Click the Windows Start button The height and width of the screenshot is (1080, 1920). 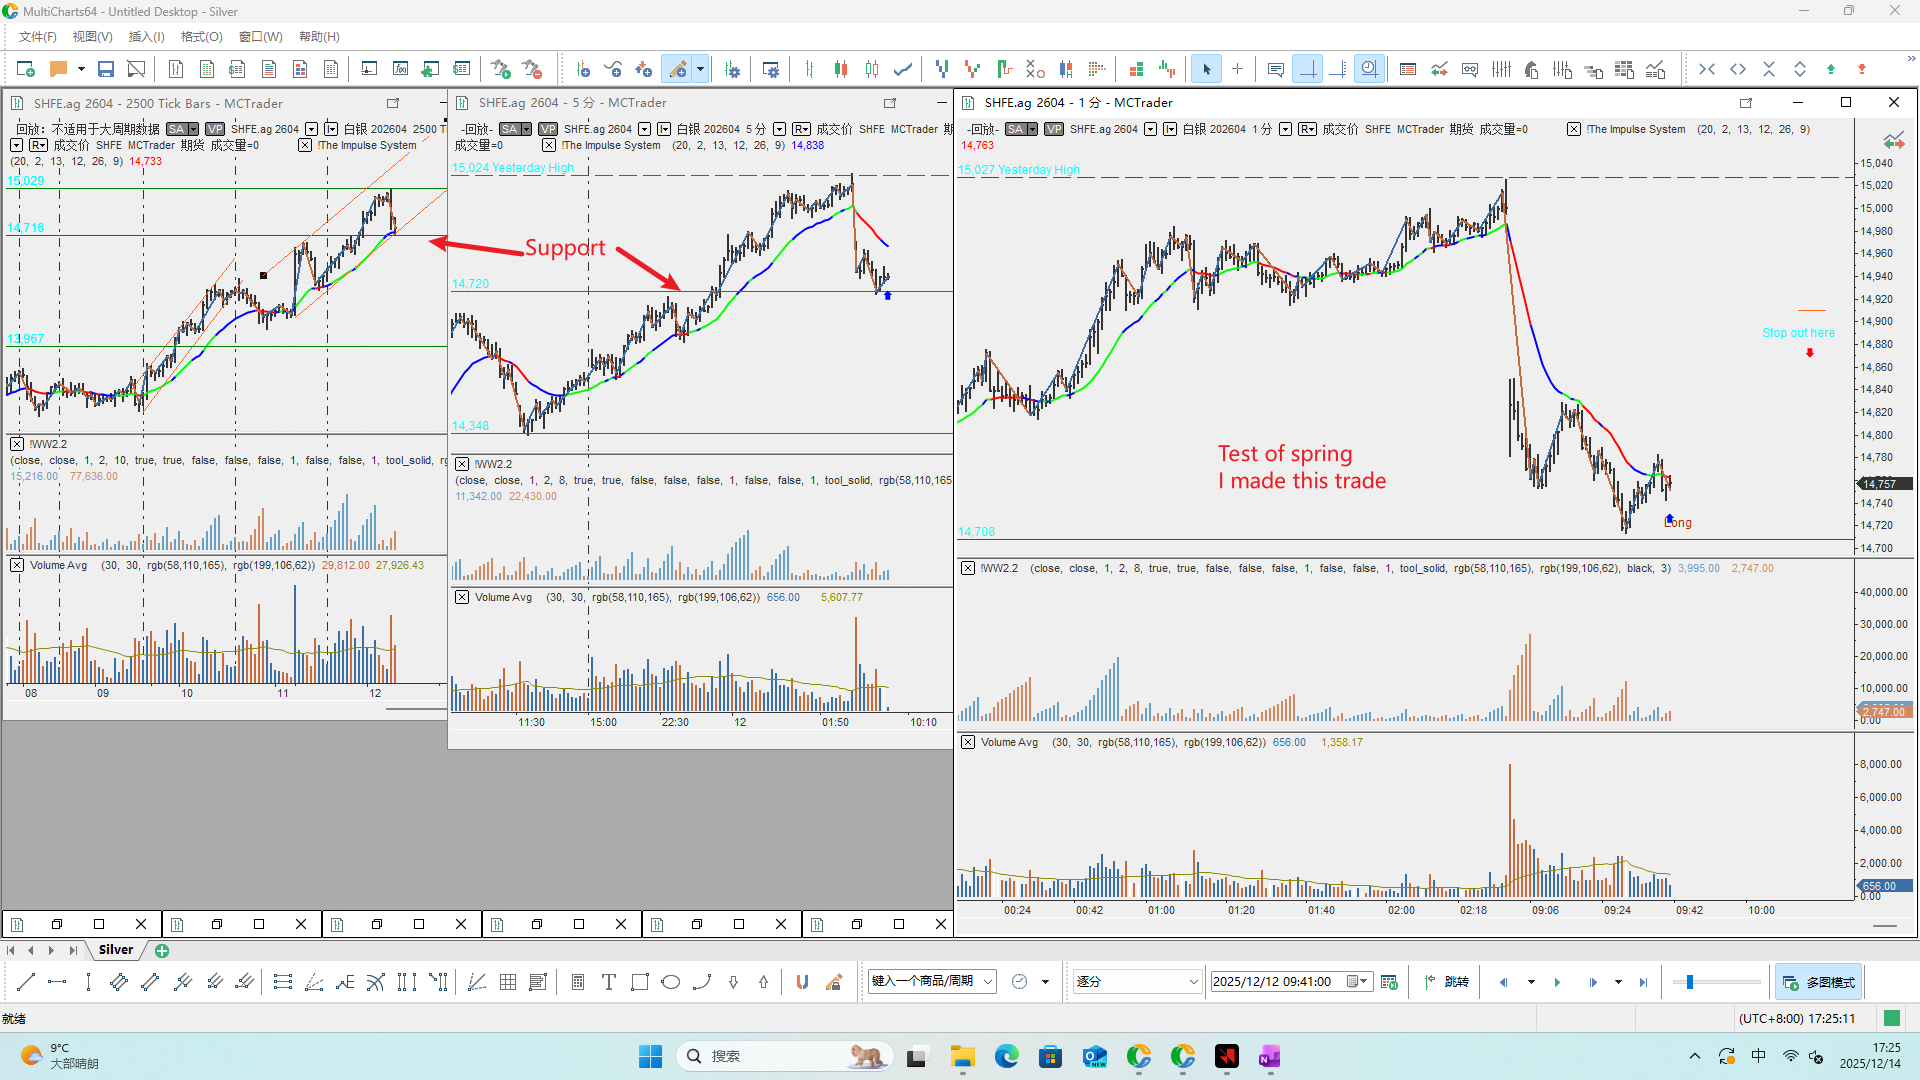point(651,1056)
